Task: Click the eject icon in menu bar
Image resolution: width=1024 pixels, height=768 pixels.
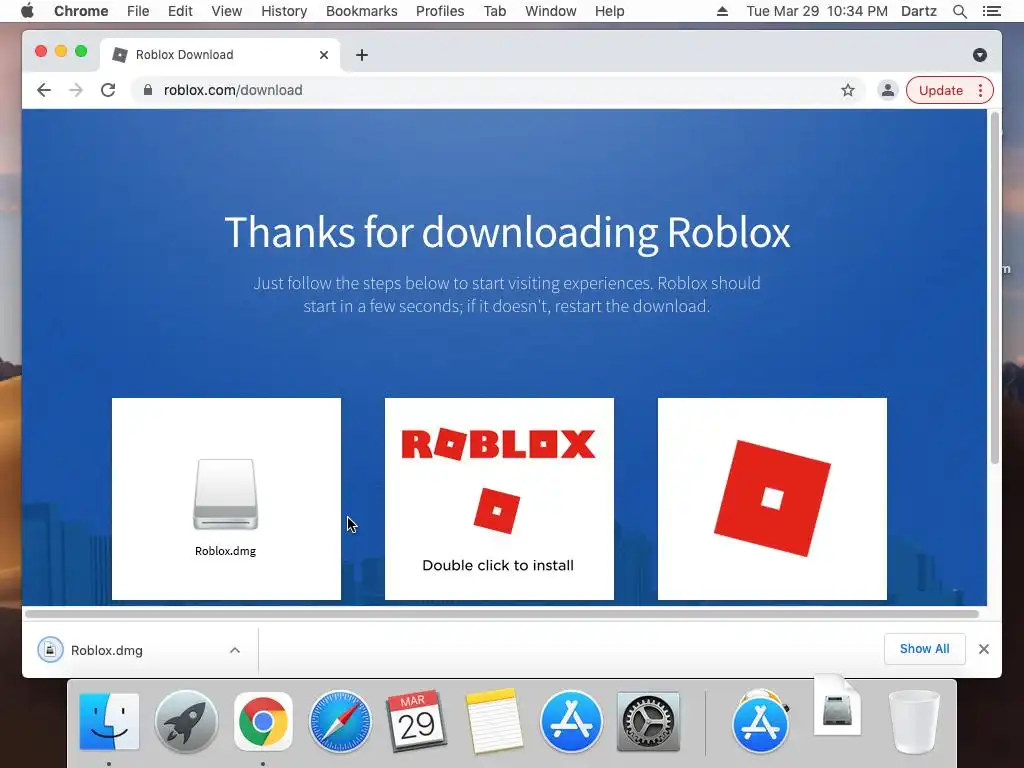Action: point(722,11)
